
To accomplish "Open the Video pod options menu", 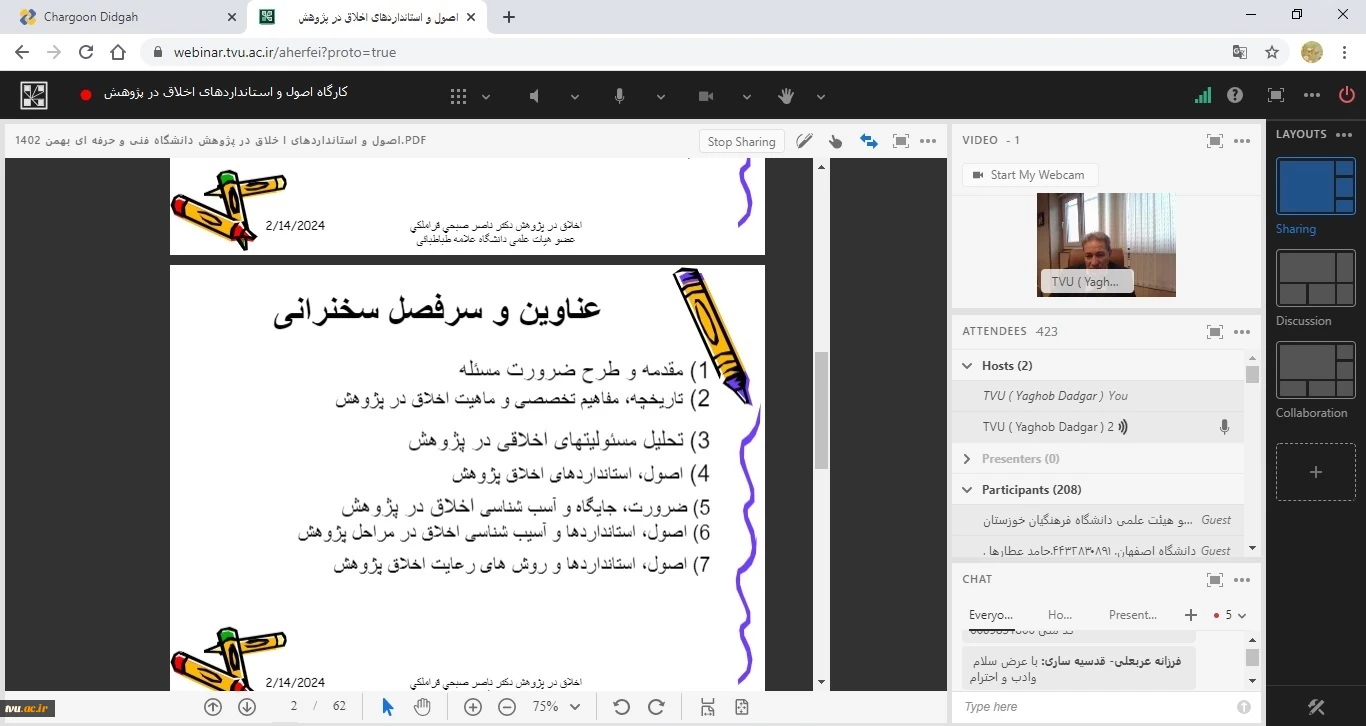I will [x=1242, y=141].
